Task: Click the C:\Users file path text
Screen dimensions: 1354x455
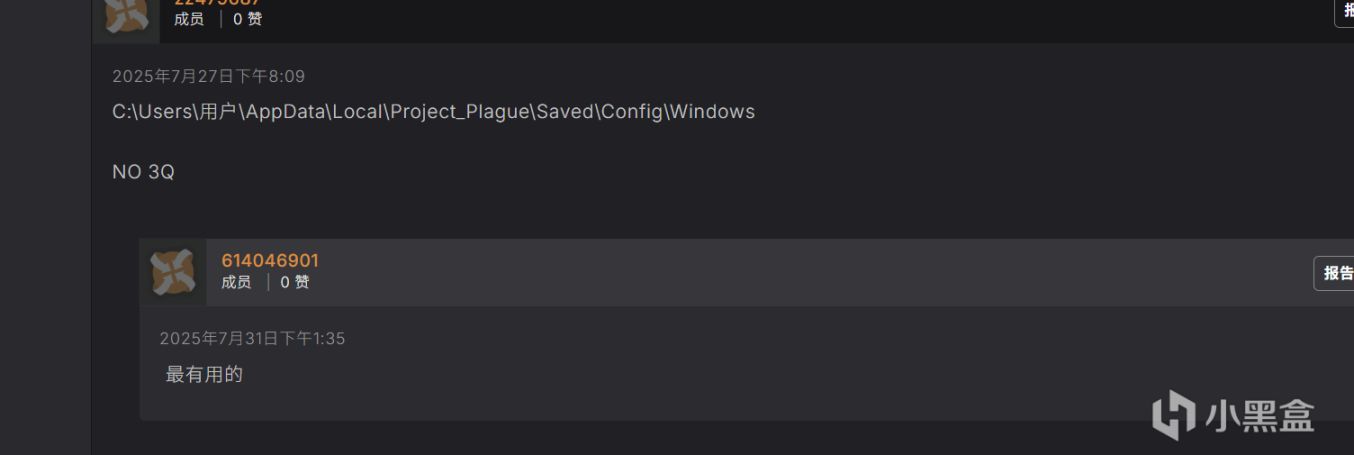Action: (433, 112)
